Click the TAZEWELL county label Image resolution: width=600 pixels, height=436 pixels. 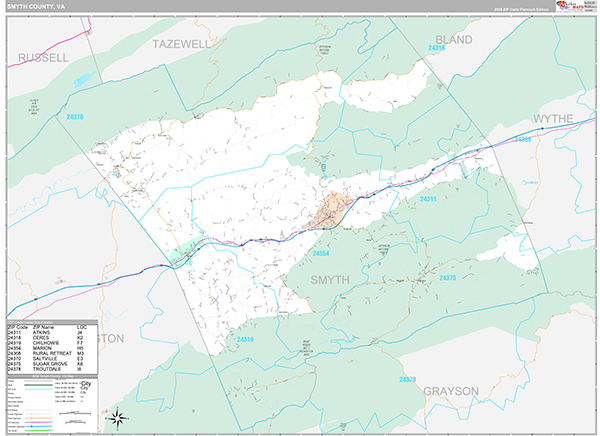pyautogui.click(x=182, y=44)
